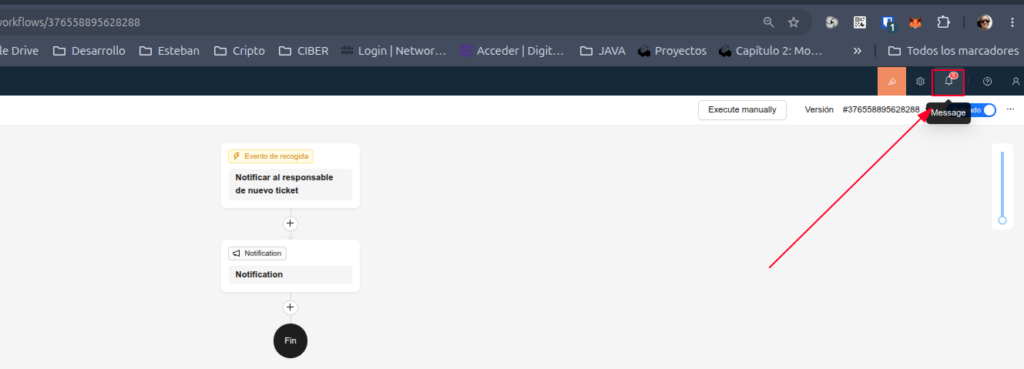The width and height of the screenshot is (1024, 369).
Task: Open the Esteban bookmarks folder
Action: click(169, 51)
